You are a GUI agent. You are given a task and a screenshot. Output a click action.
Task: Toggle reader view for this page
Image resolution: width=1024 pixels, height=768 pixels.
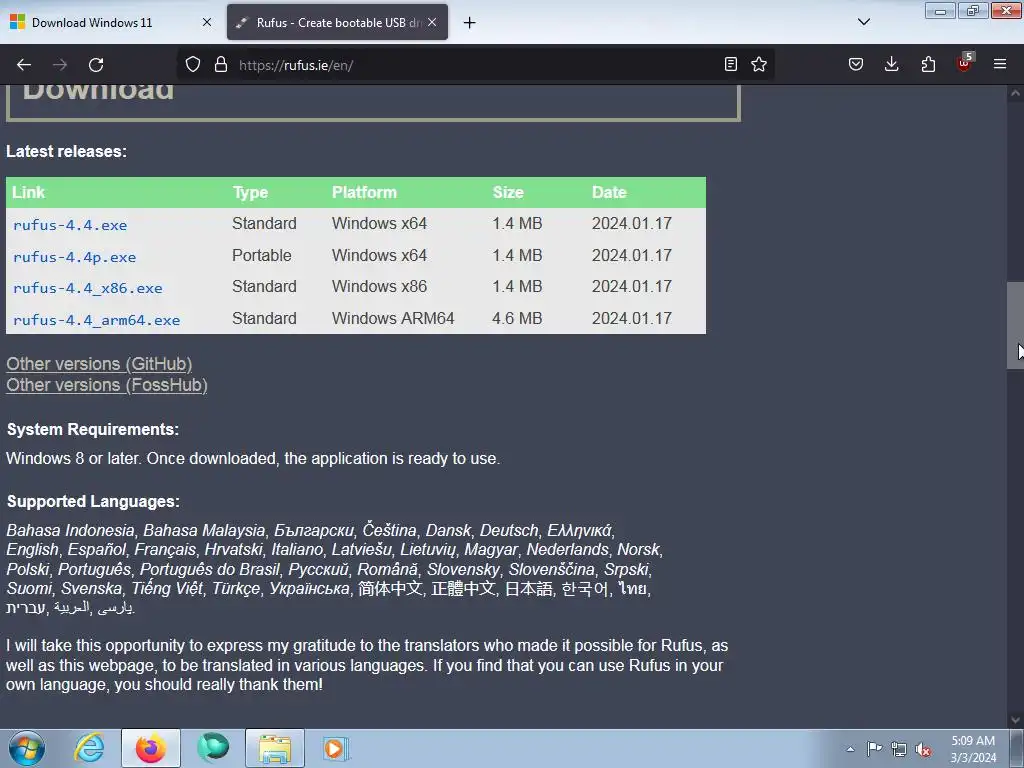point(731,64)
